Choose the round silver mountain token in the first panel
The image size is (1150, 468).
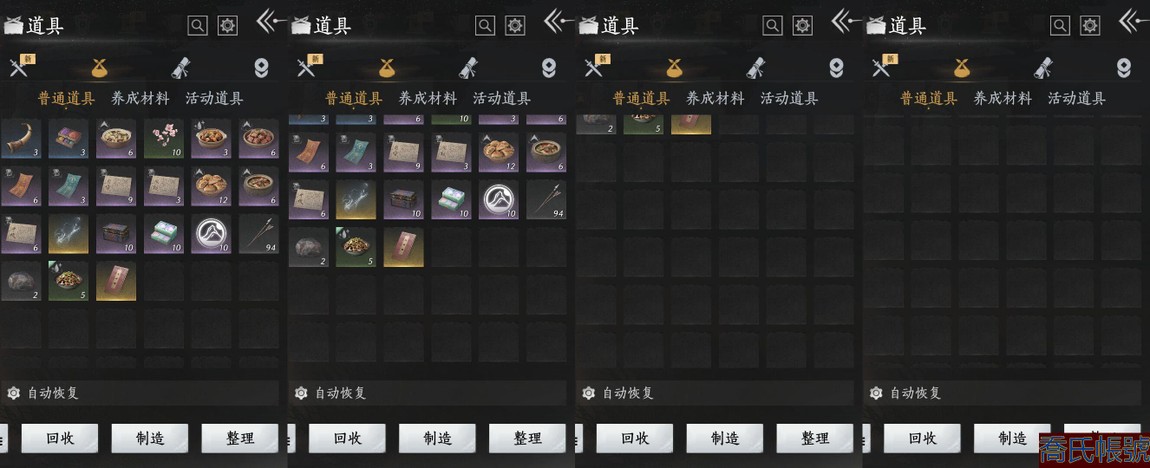[211, 234]
